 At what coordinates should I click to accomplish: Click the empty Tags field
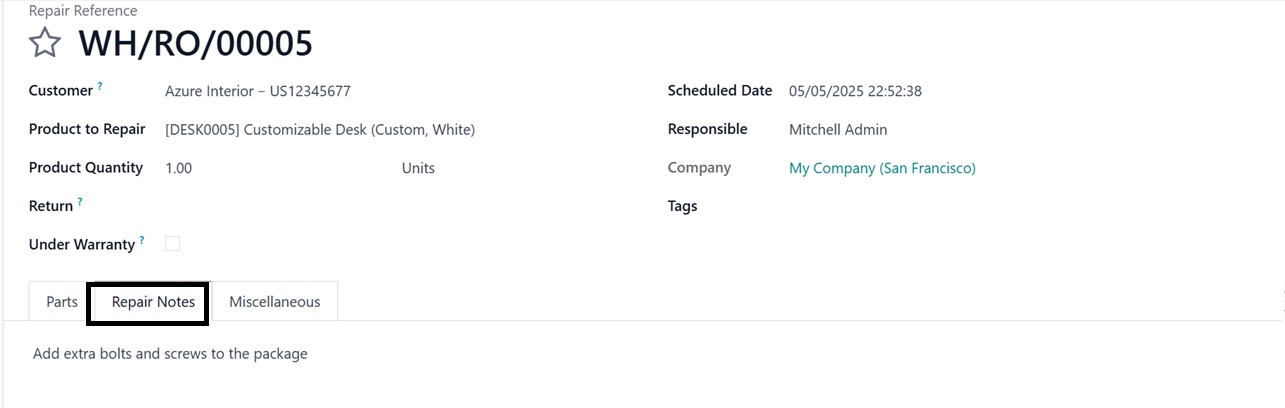tap(900, 206)
